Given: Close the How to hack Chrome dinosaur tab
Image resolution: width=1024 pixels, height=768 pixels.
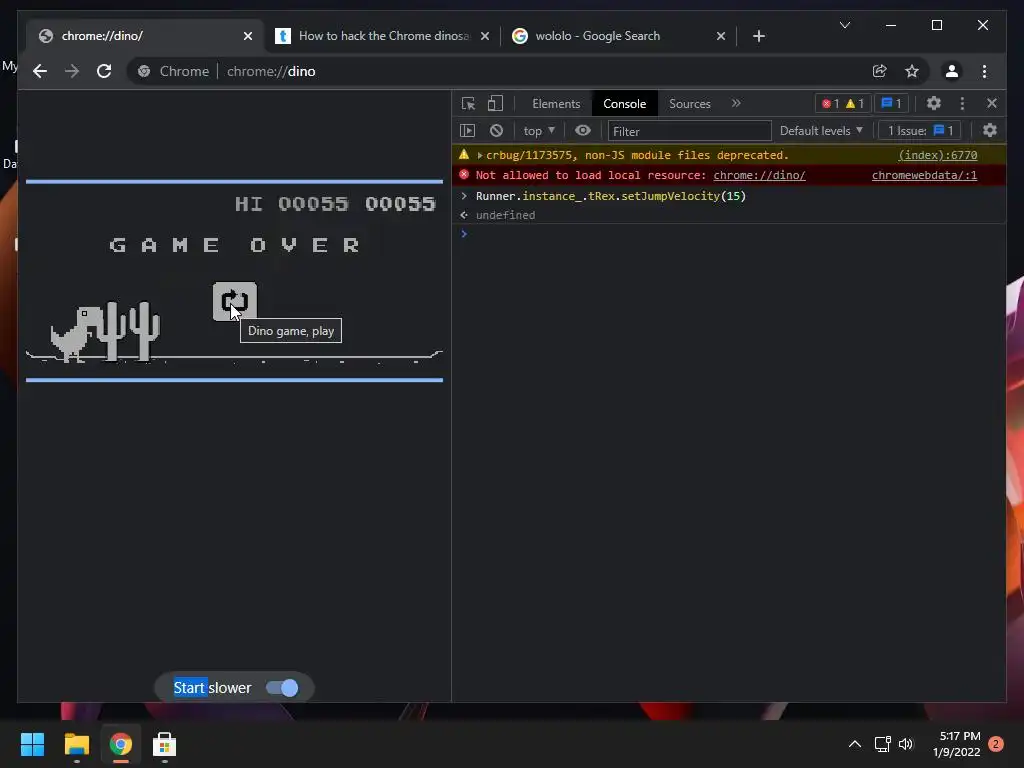Looking at the screenshot, I should pyautogui.click(x=485, y=36).
